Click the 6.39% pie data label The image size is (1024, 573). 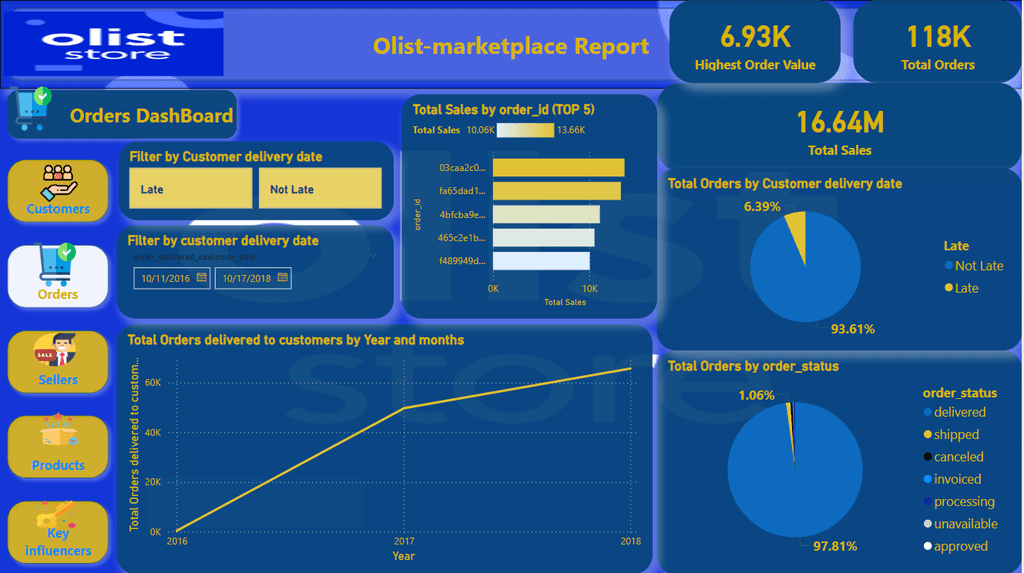tap(762, 206)
